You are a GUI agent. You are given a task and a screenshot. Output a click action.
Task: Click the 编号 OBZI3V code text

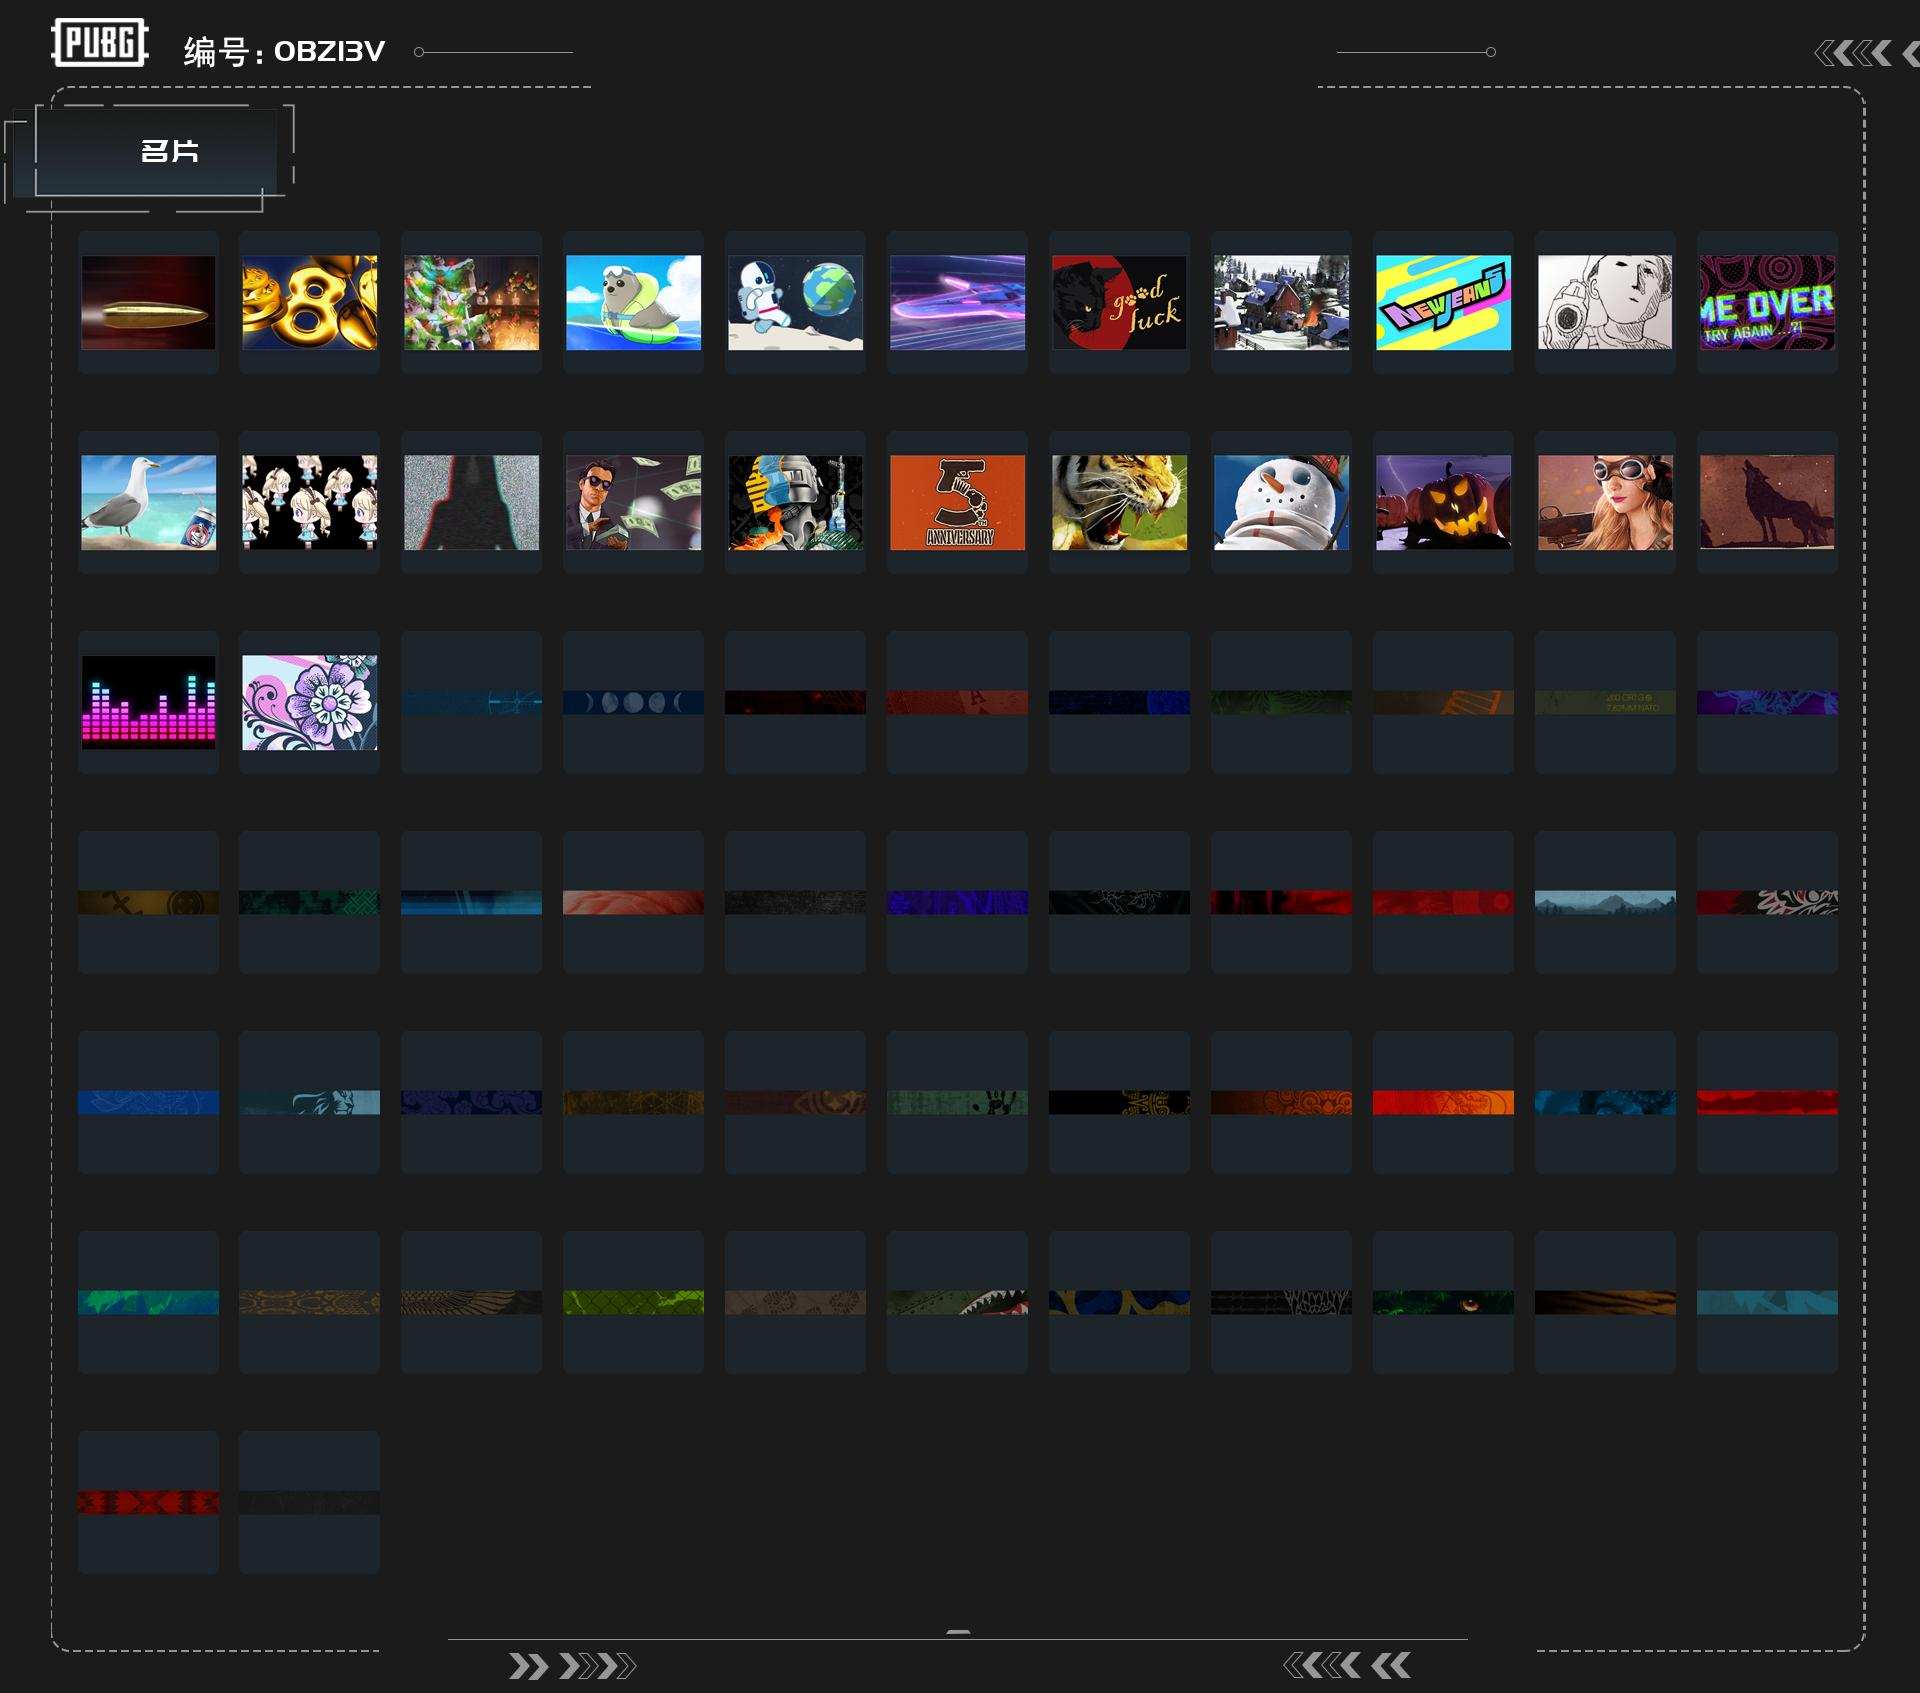[284, 51]
